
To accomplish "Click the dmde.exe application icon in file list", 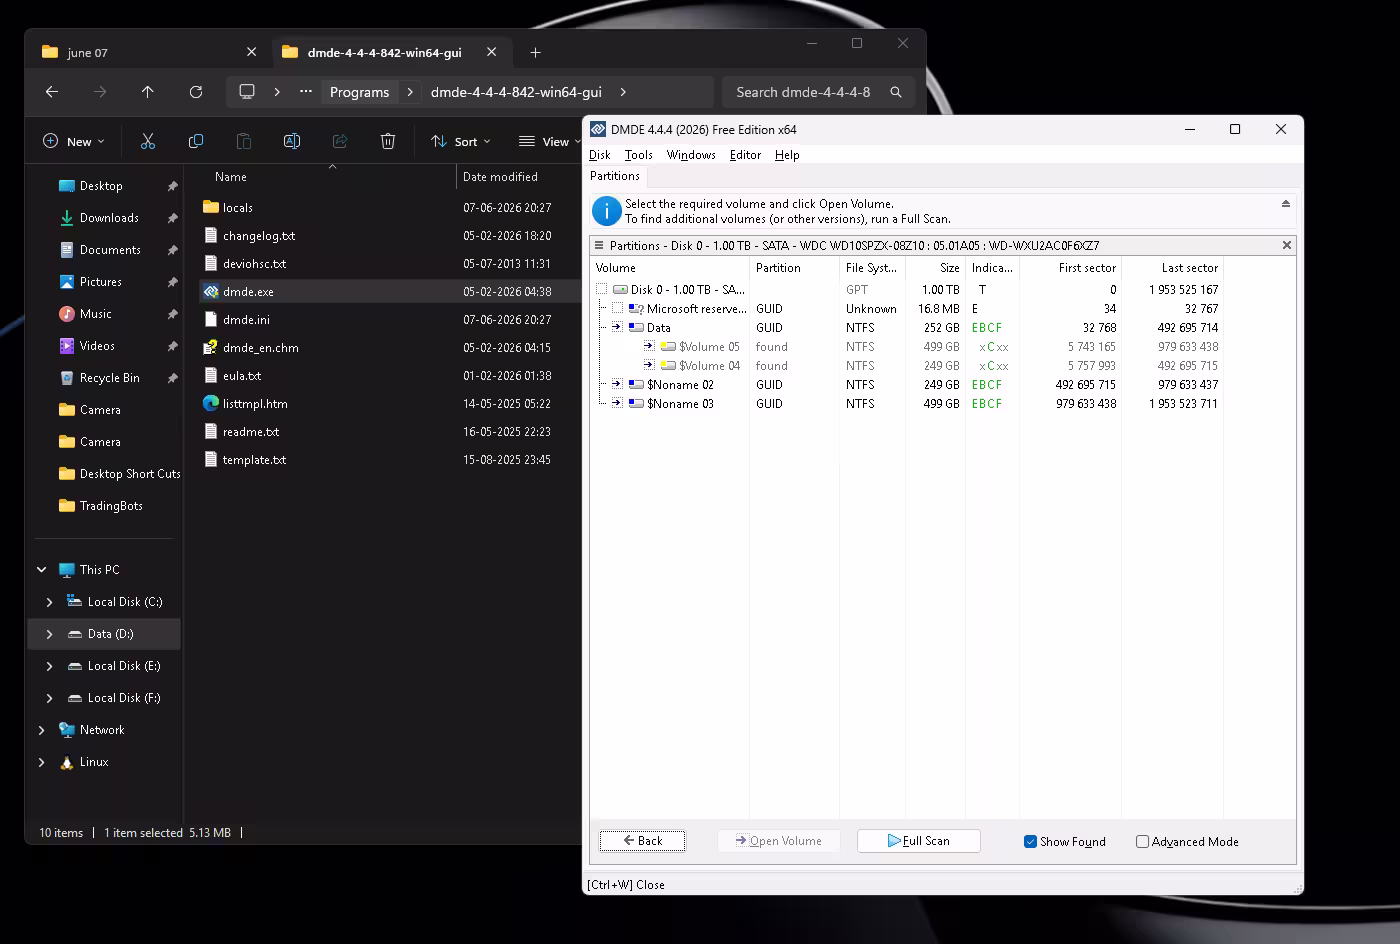I will point(210,292).
